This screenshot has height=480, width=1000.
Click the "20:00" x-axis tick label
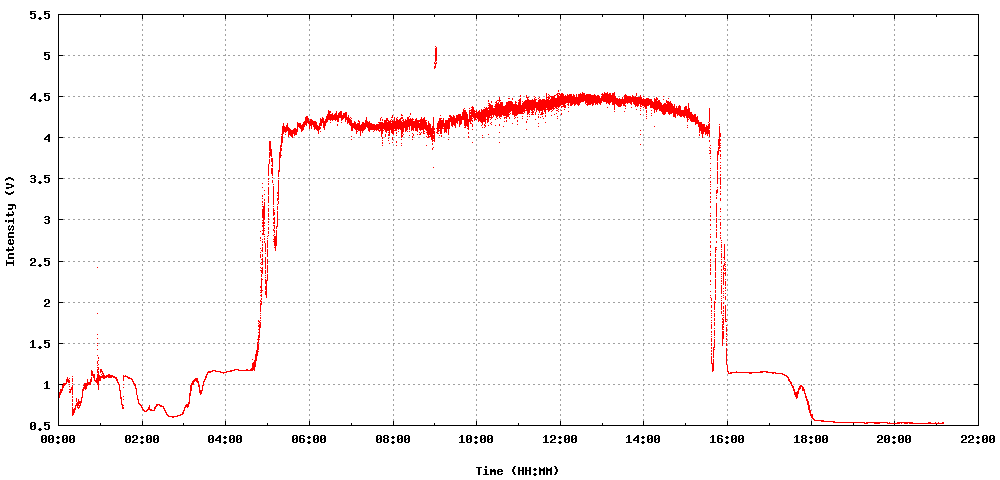coord(894,439)
